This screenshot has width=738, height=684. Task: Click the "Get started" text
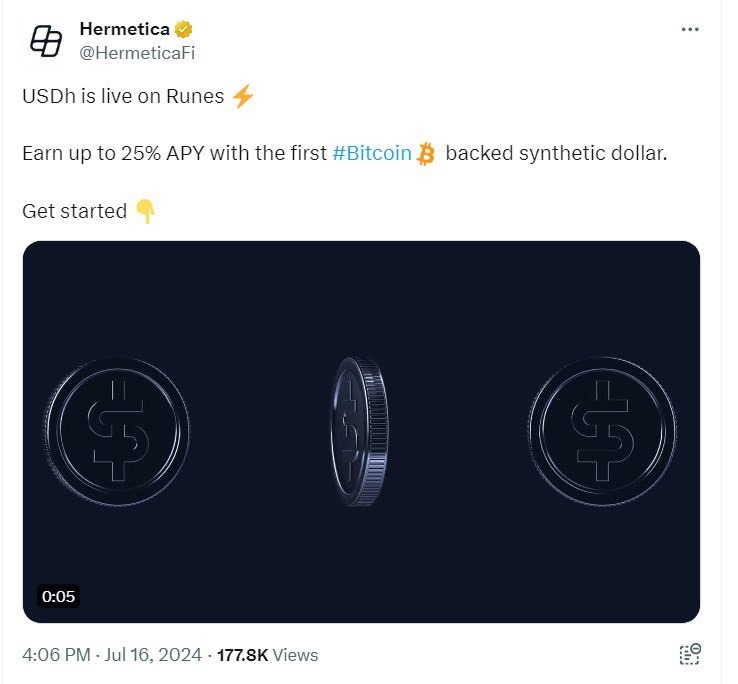[74, 211]
